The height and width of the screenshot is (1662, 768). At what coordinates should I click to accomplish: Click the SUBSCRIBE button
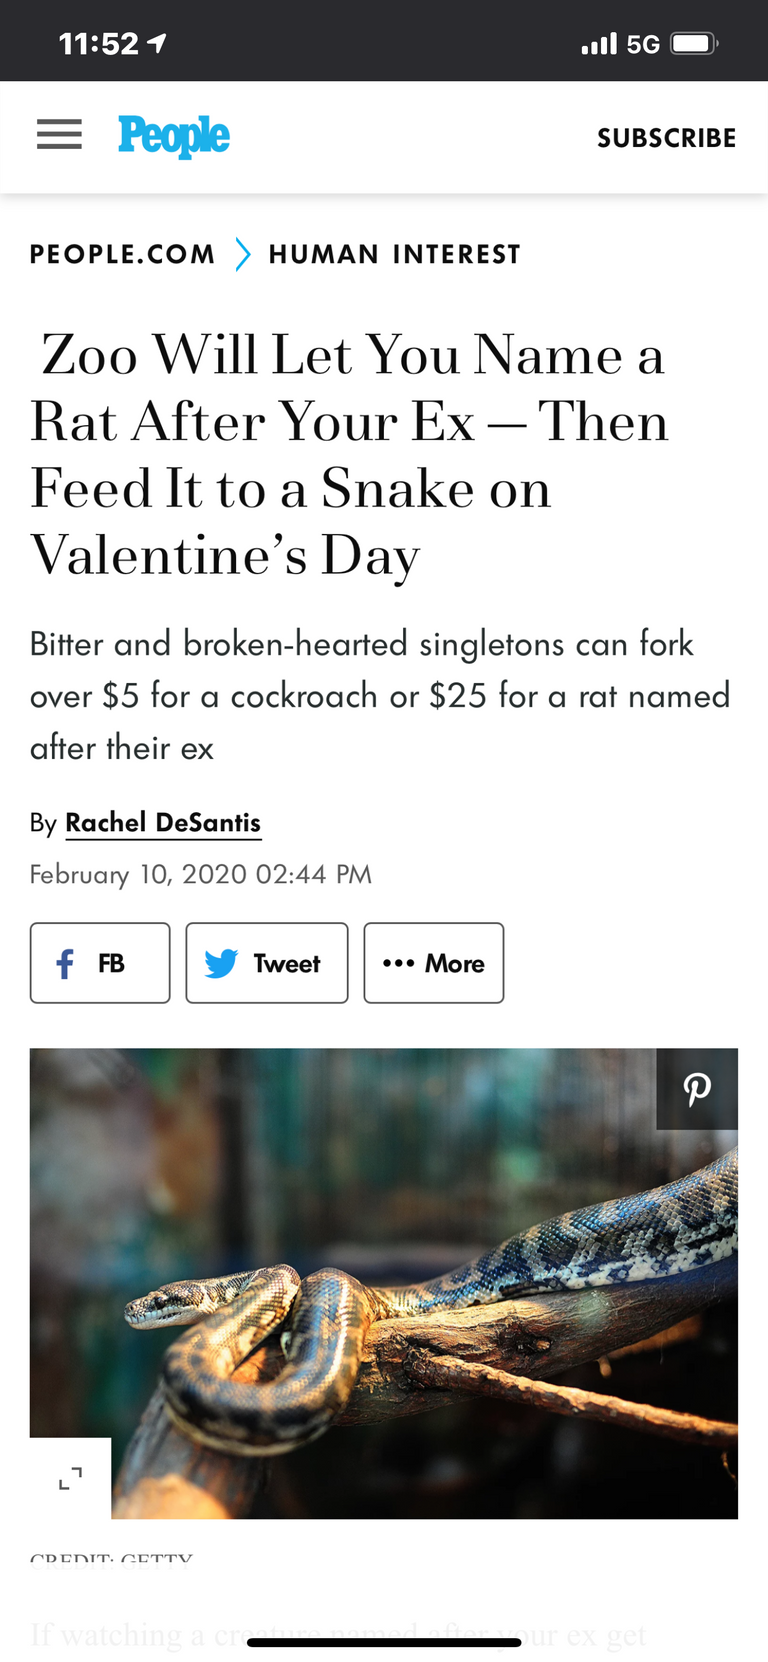(x=666, y=138)
